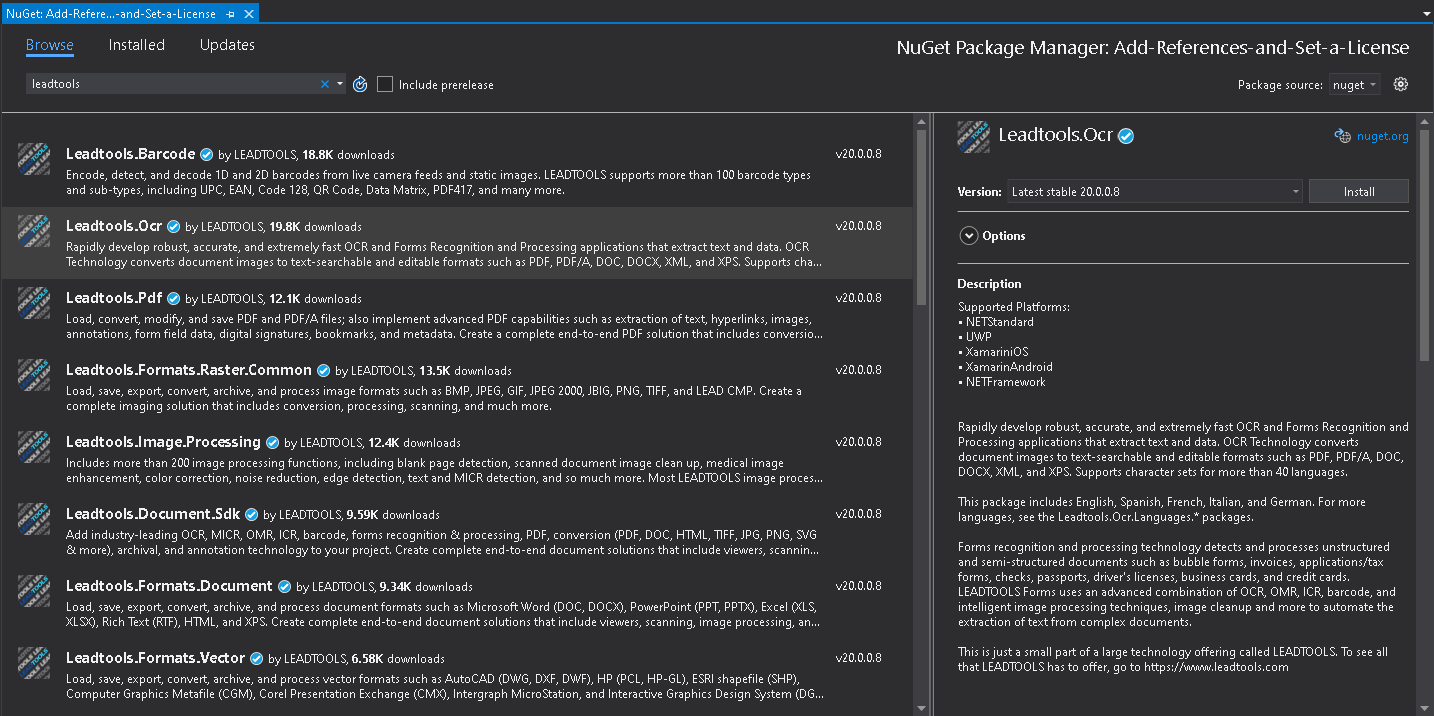Click verified badge in Leadtools.Ocr details header
Screen dimensions: 1434x716
click(1126, 136)
